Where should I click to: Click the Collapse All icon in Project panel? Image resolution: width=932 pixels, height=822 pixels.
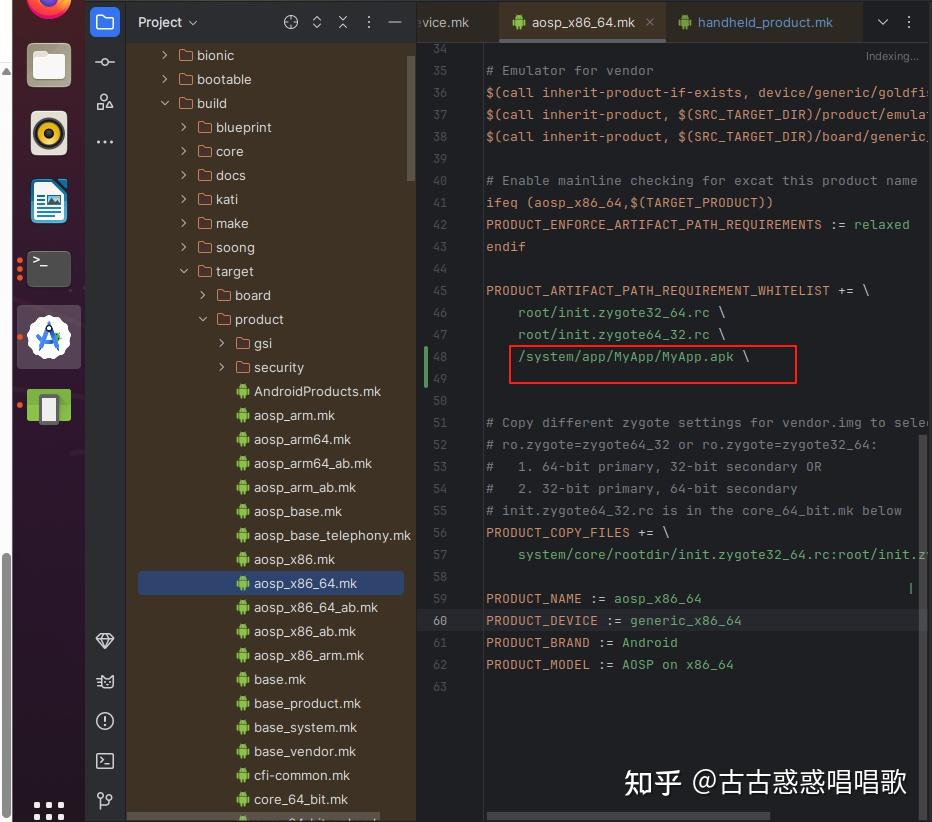(343, 23)
